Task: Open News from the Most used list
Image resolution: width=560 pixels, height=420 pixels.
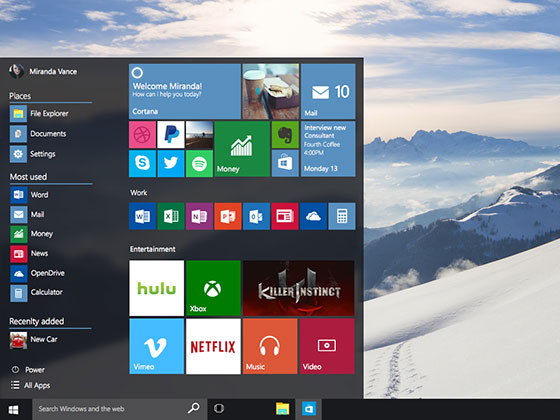Action: pos(29,254)
